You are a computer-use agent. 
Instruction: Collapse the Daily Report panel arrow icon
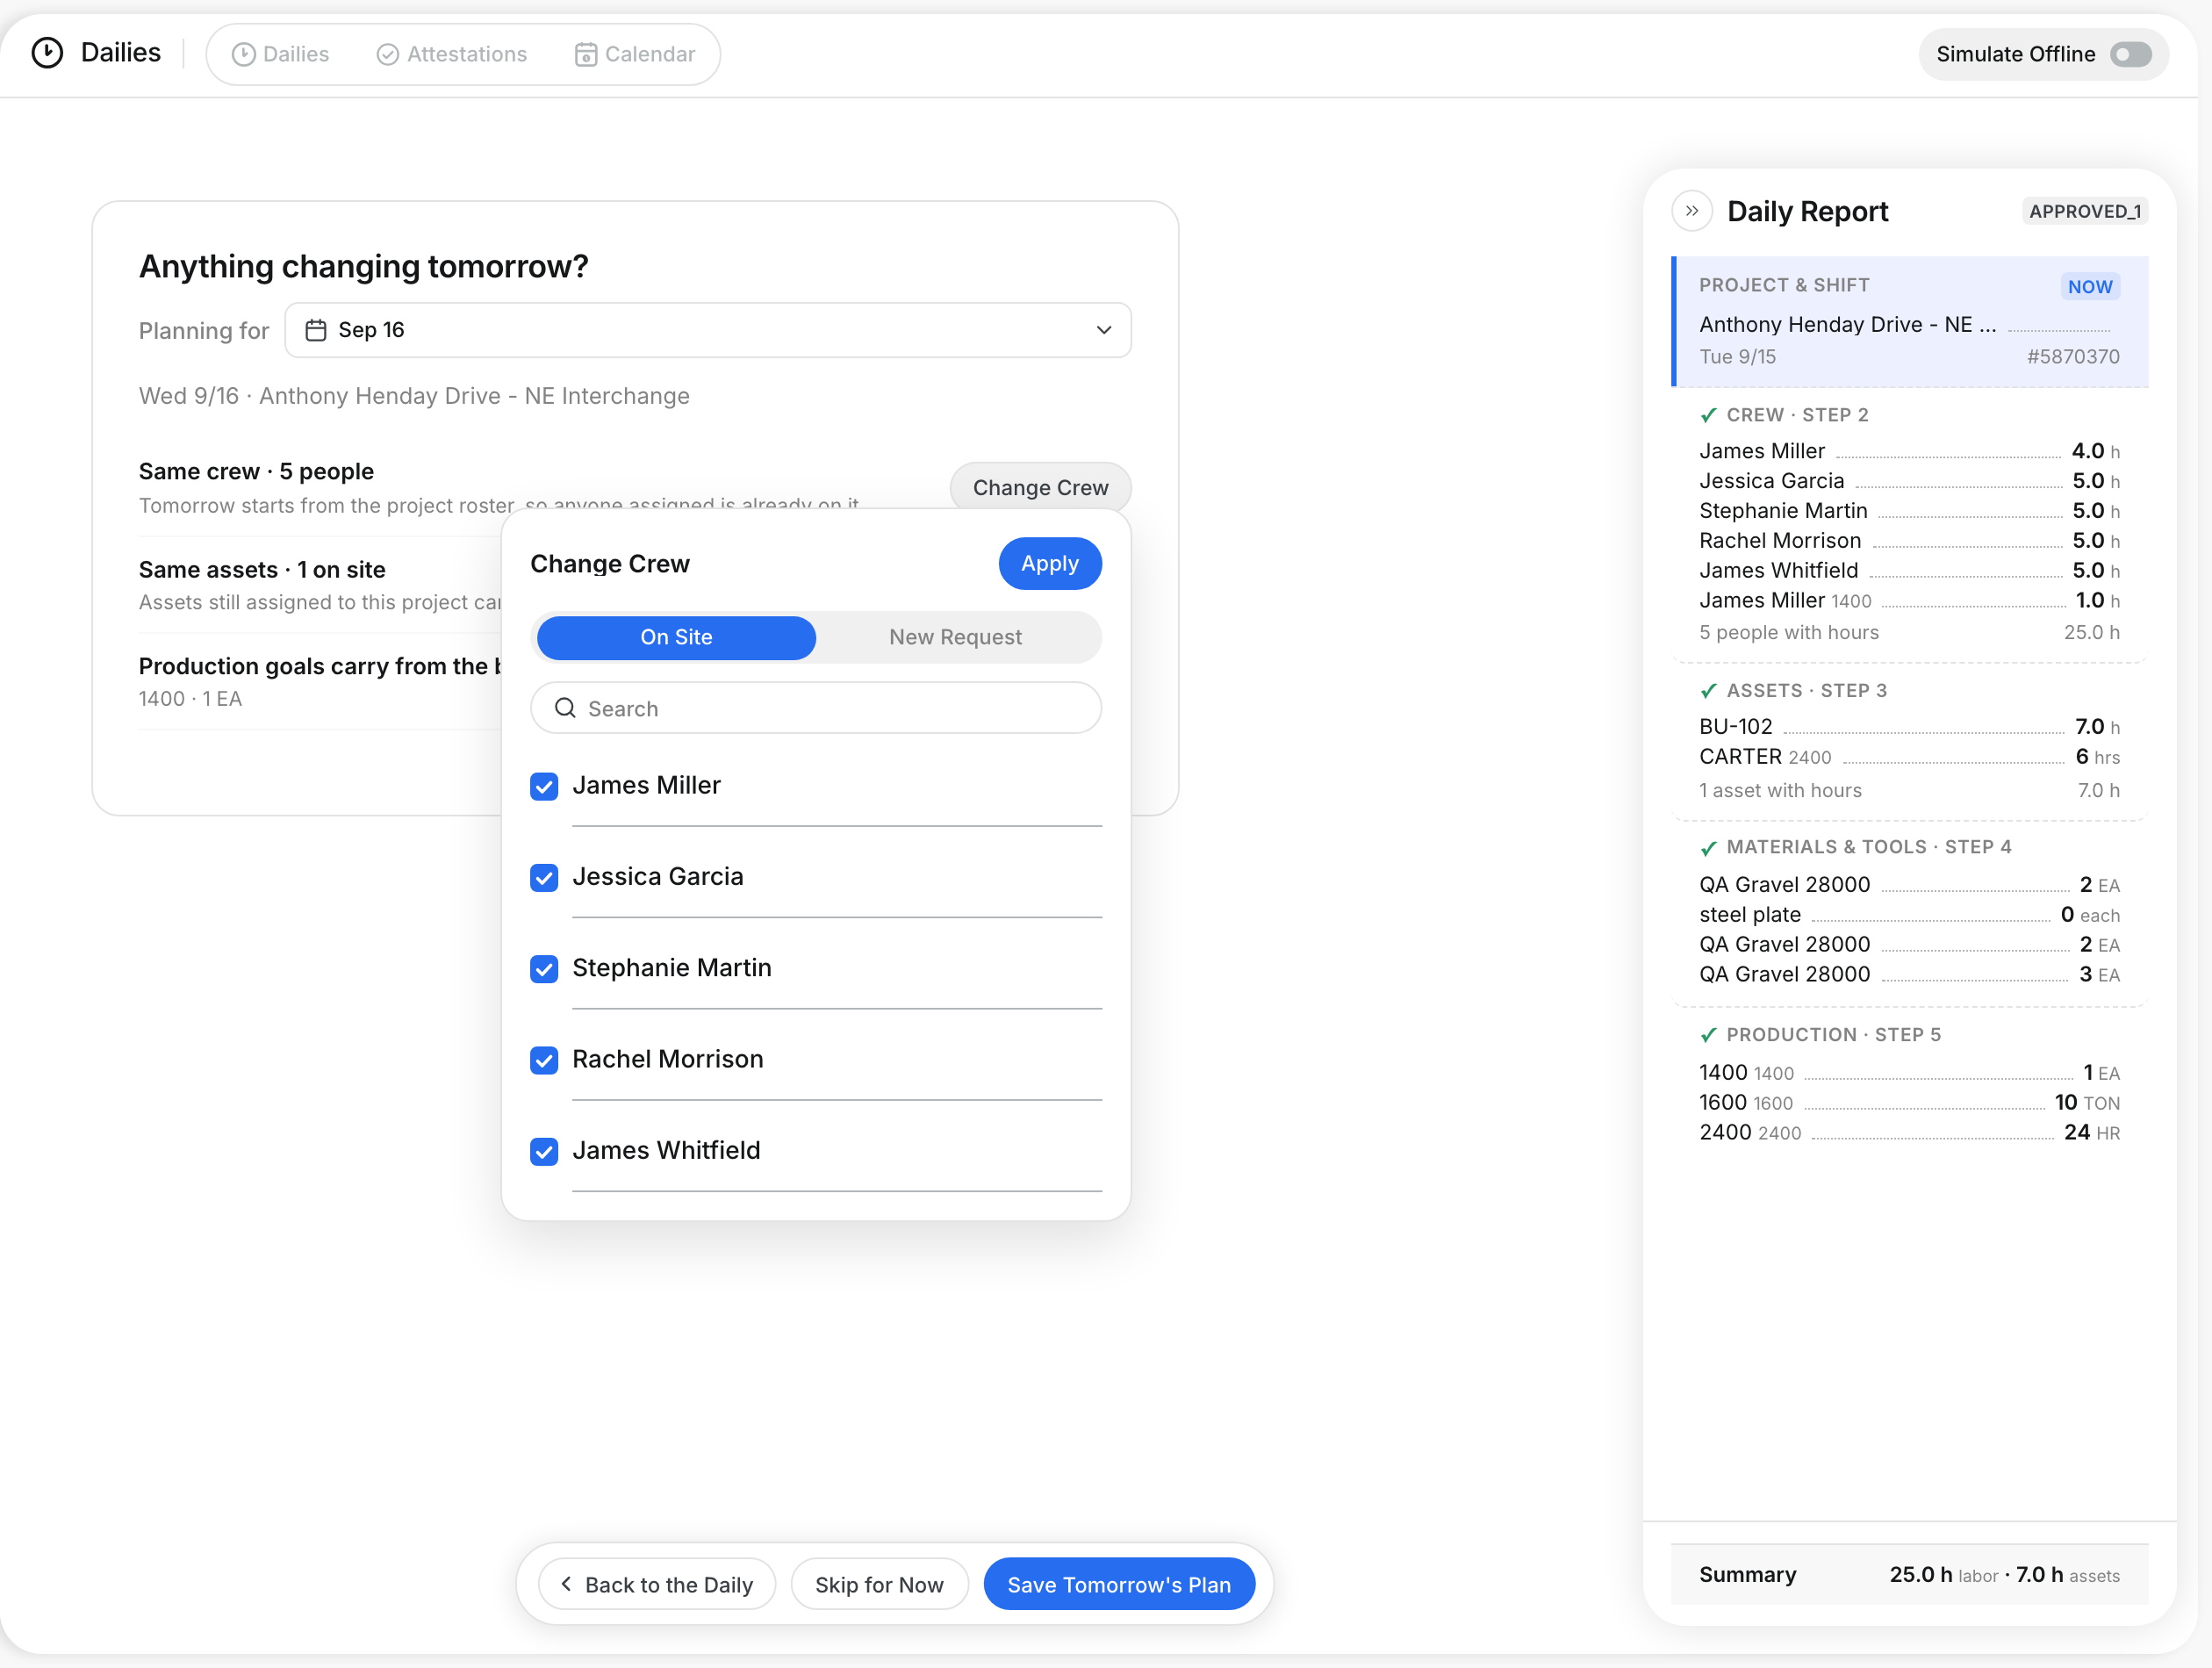click(x=1692, y=211)
